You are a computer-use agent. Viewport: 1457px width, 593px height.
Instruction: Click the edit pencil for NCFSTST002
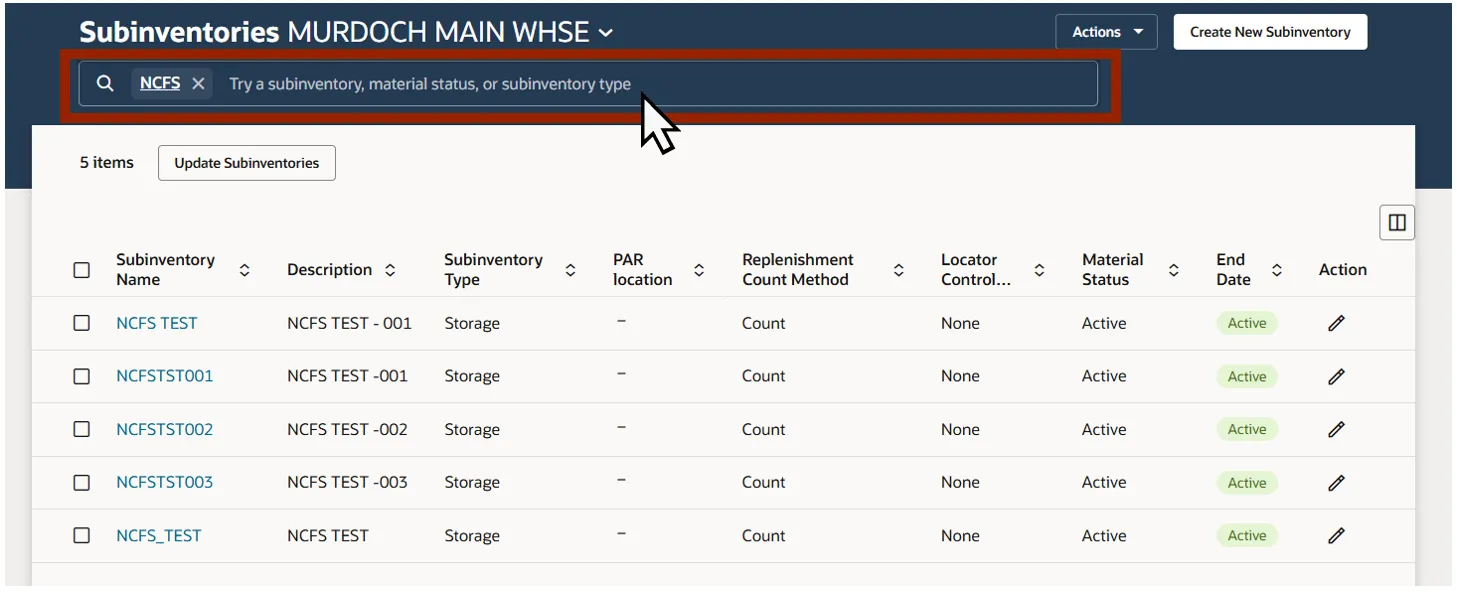pyautogui.click(x=1336, y=430)
